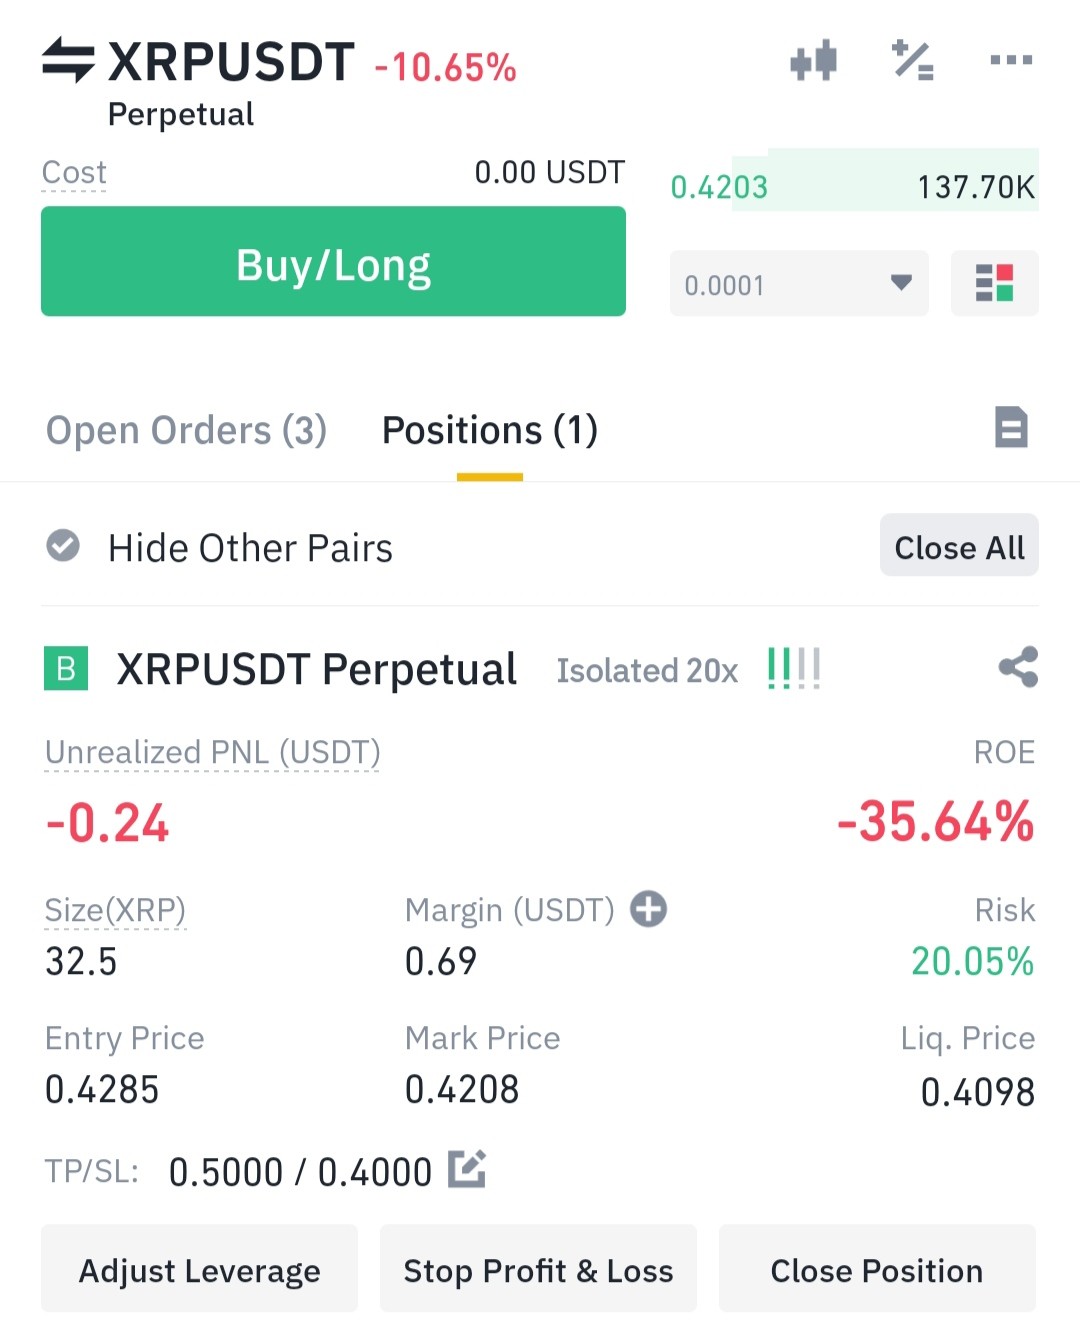Tap the green Buy/Long button
This screenshot has height=1327, width=1080.
click(333, 261)
